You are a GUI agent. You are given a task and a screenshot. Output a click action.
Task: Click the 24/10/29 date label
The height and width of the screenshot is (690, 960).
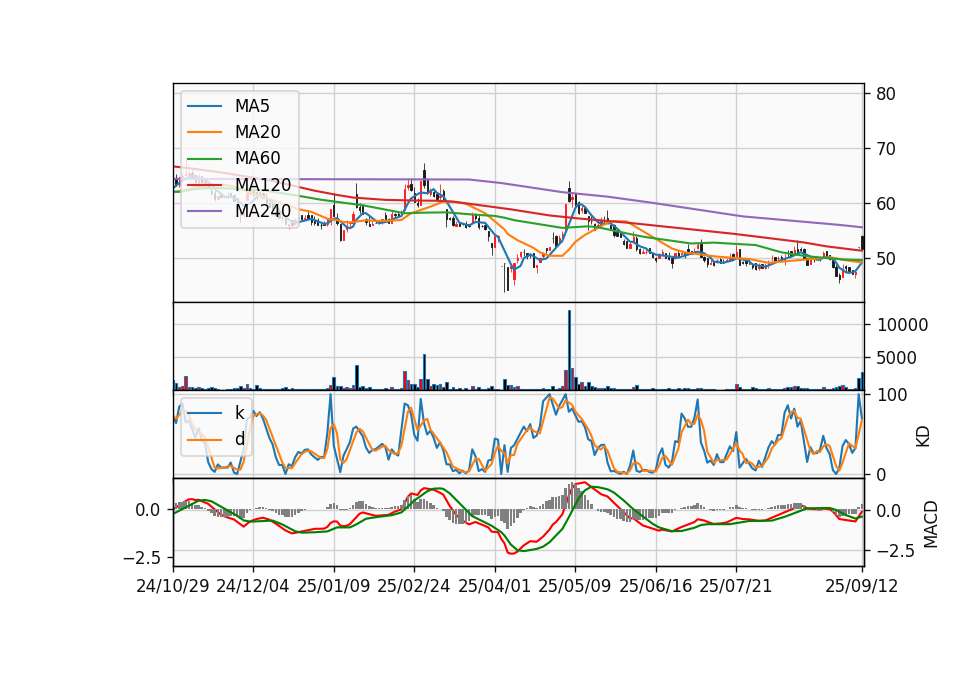173,586
